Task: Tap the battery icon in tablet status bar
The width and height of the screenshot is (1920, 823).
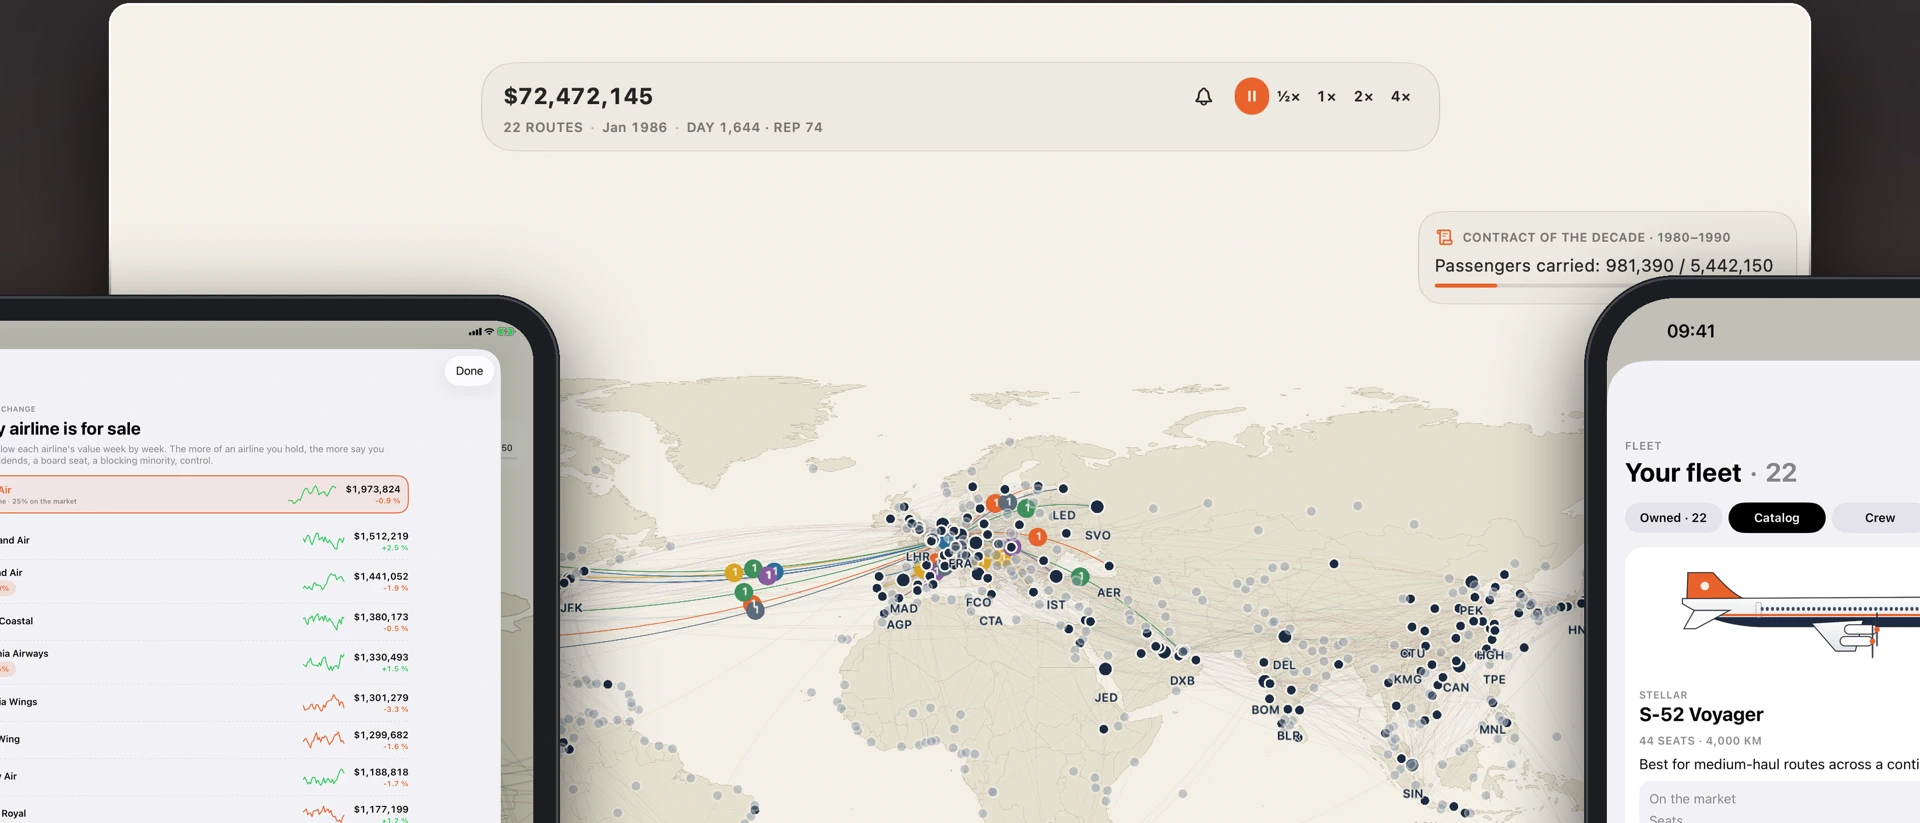Action: (x=506, y=331)
